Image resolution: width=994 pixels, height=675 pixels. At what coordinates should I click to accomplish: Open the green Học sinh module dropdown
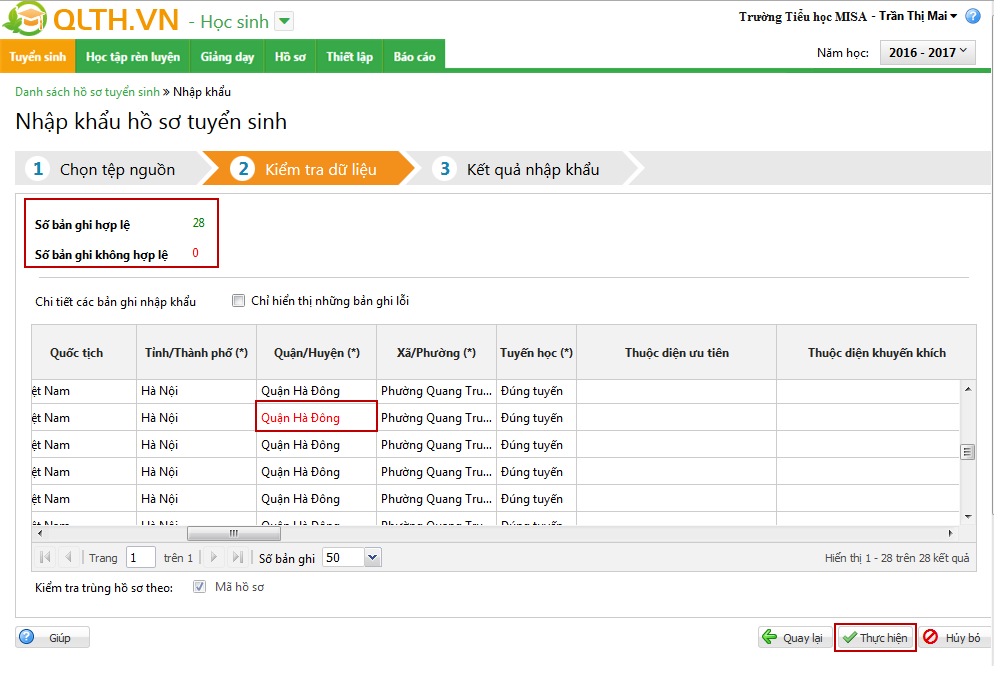click(285, 22)
